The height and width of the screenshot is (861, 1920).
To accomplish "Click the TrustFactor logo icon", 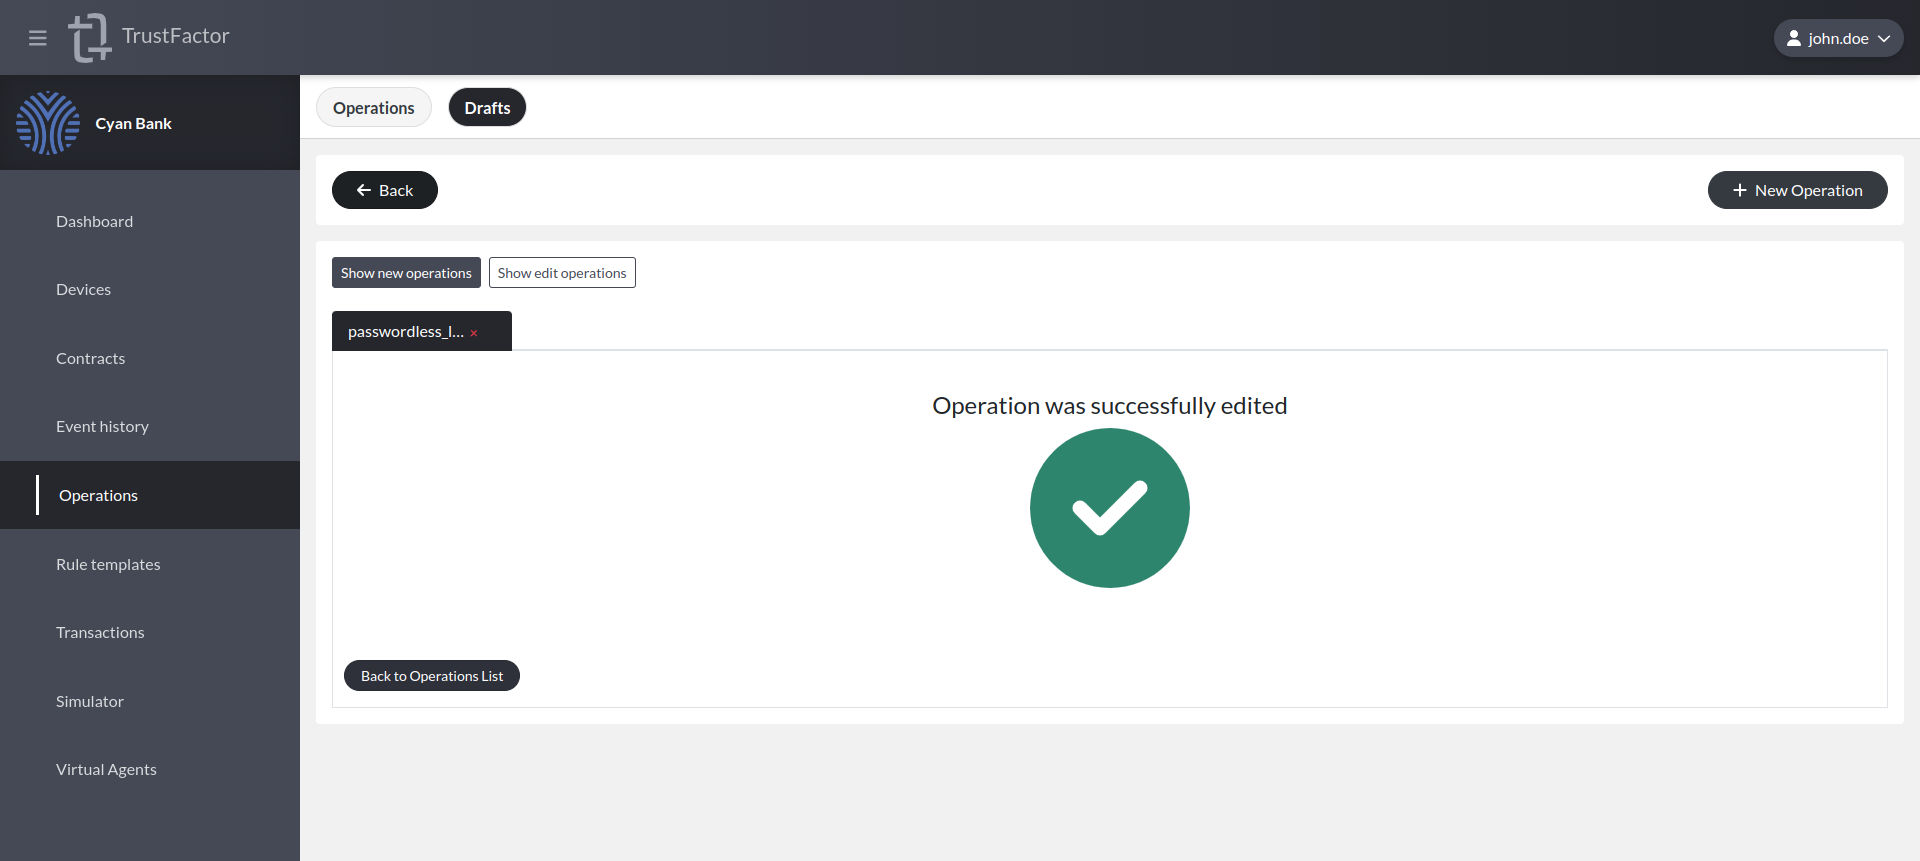I will [x=90, y=38].
